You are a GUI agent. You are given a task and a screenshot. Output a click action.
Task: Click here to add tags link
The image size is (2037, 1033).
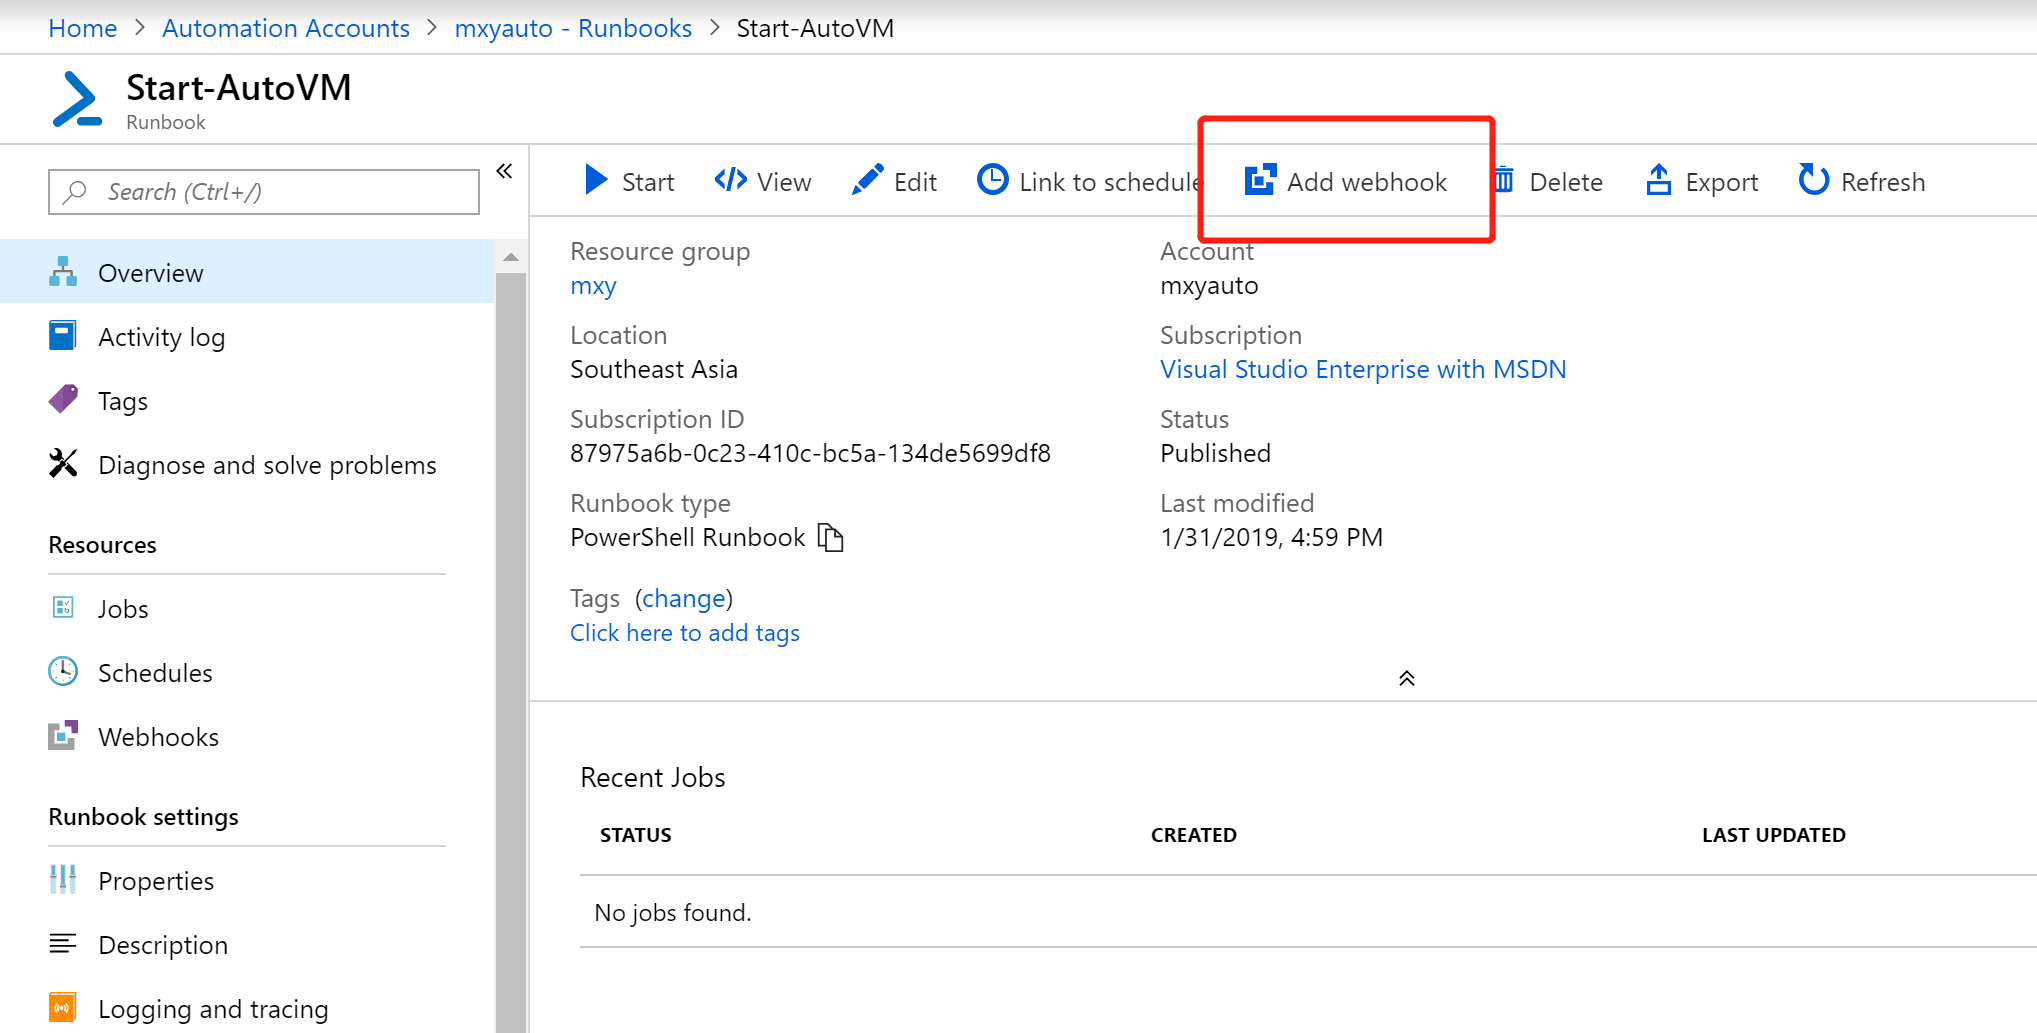pyautogui.click(x=685, y=633)
